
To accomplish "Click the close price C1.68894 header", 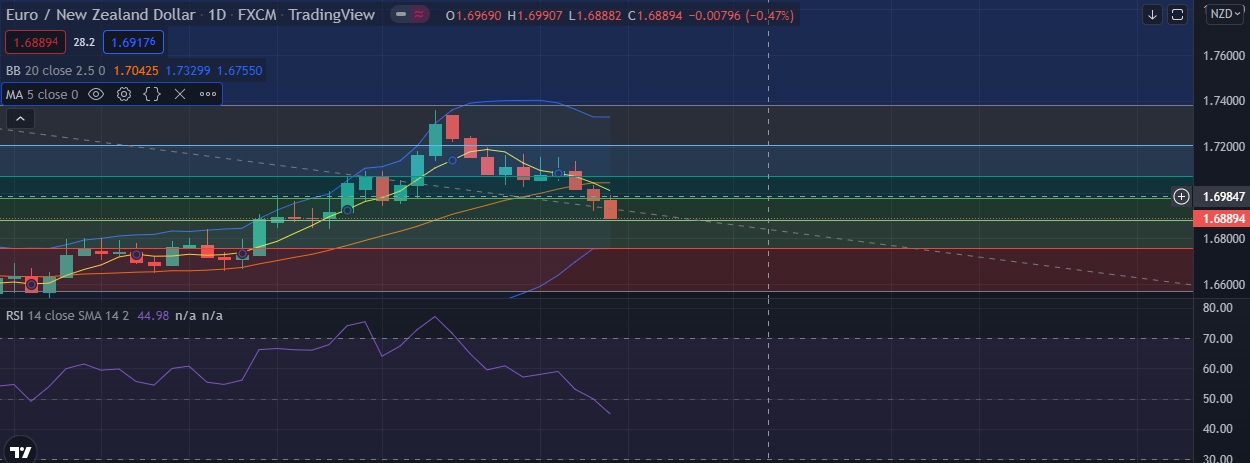I will 655,15.
